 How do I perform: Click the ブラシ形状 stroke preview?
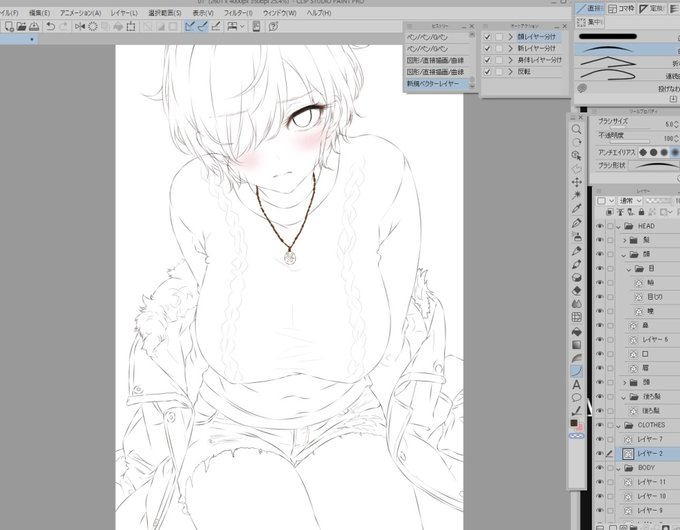pos(654,166)
